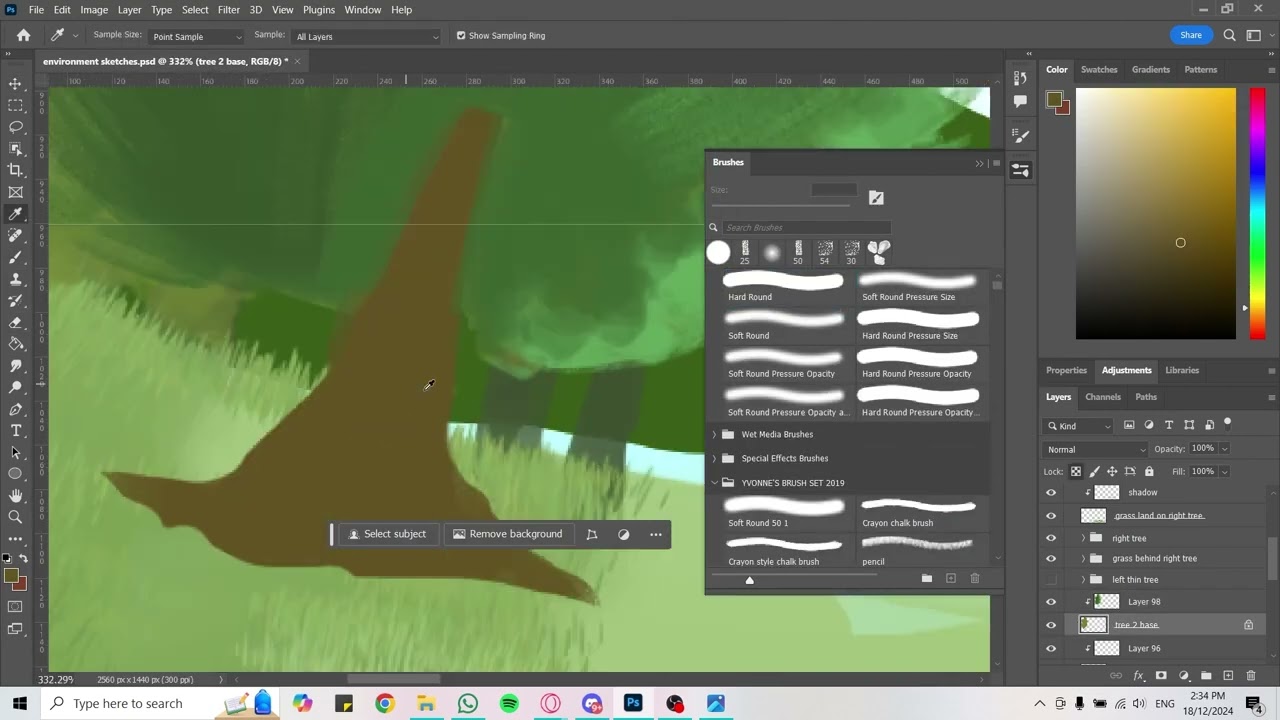This screenshot has width=1280, height=720.
Task: Select the Object Selection tool
Action: tap(16, 149)
